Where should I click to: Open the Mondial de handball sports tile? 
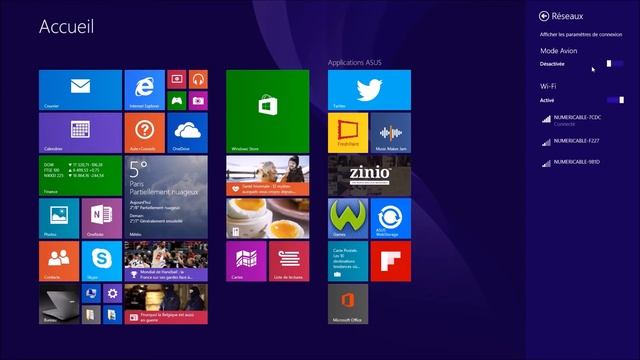(166, 261)
